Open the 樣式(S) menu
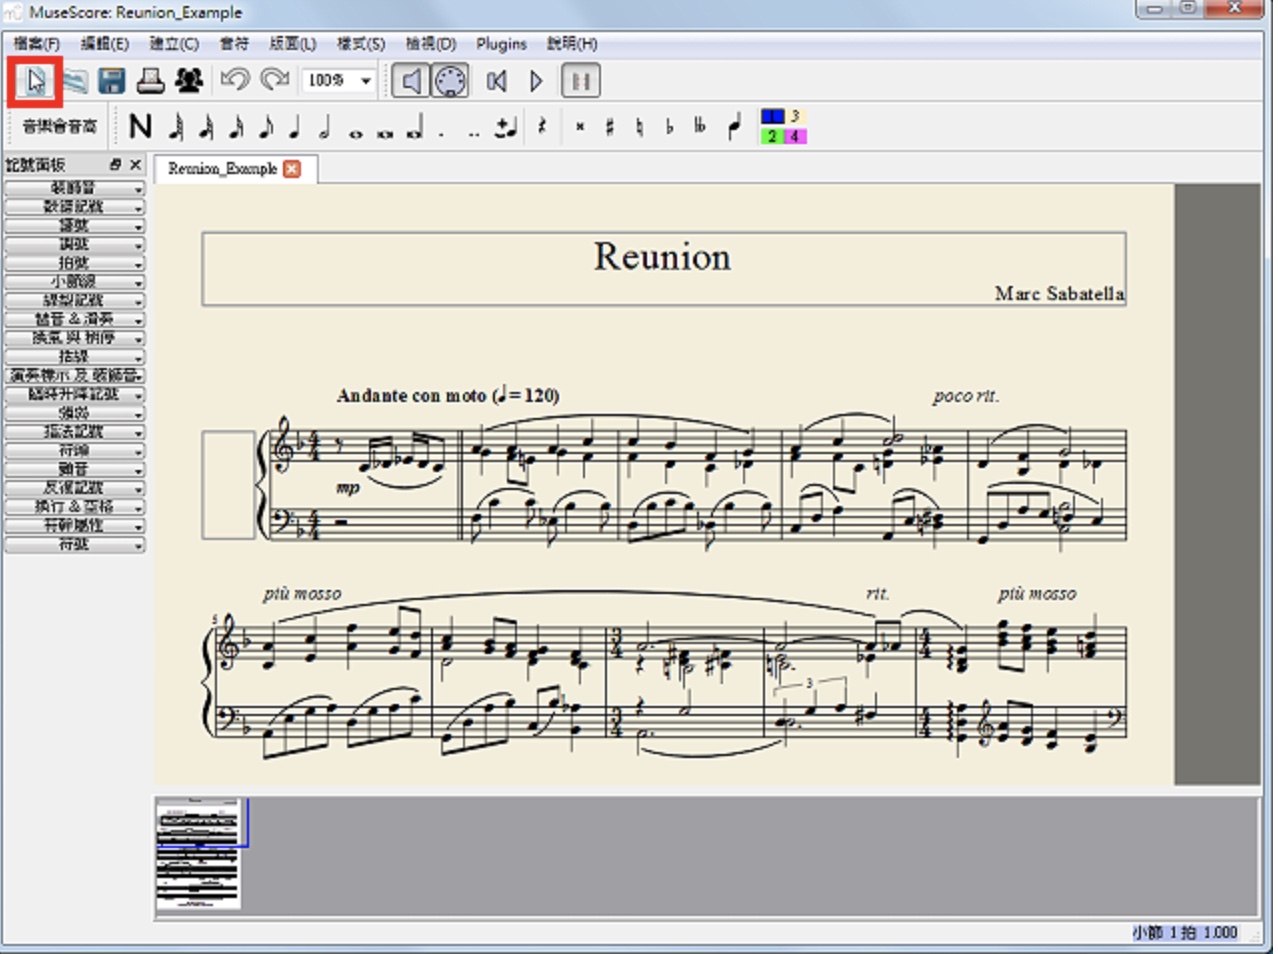The width and height of the screenshot is (1278, 954). pos(361,44)
